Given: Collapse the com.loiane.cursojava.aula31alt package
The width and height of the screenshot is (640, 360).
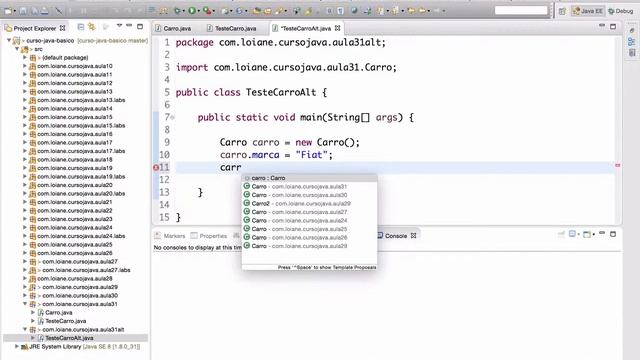Looking at the screenshot, I should [x=25, y=329].
